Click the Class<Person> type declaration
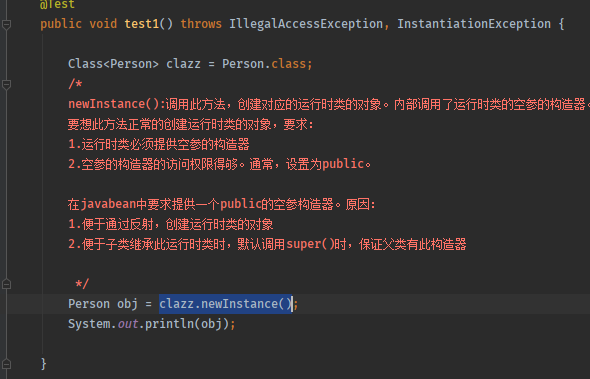 [113, 64]
